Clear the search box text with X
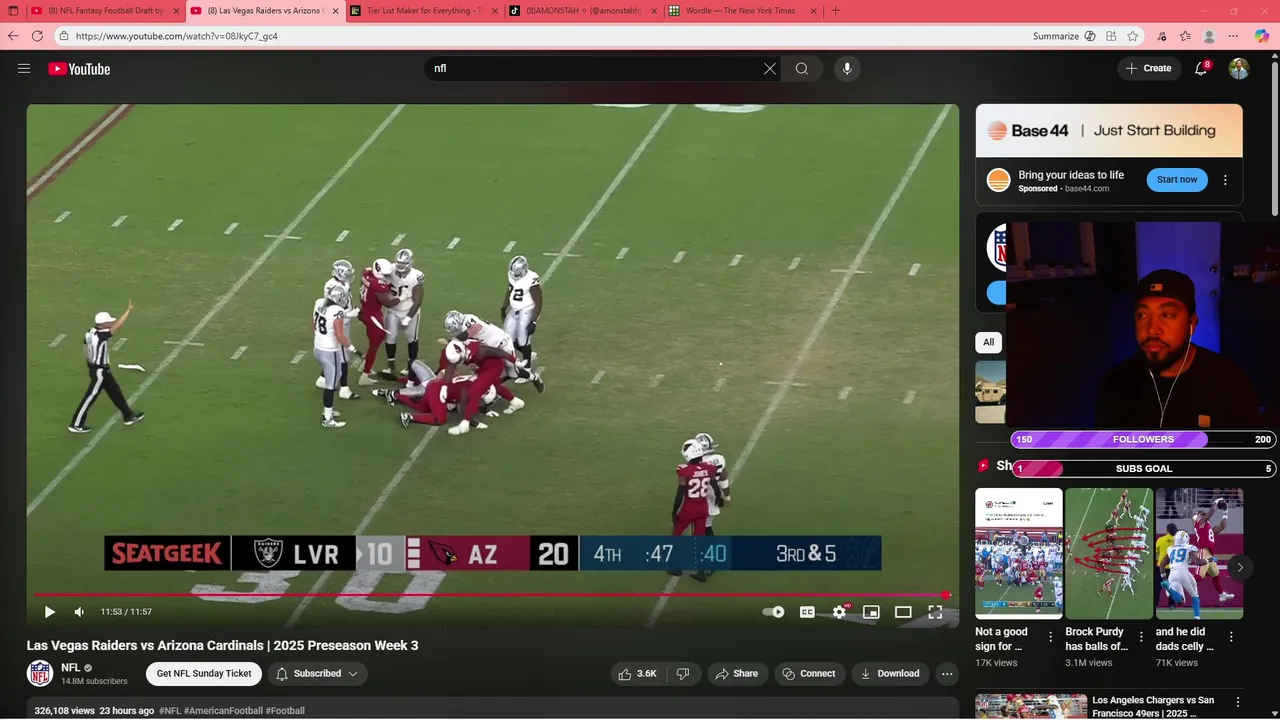Screen dimensions: 1280x720 770,68
